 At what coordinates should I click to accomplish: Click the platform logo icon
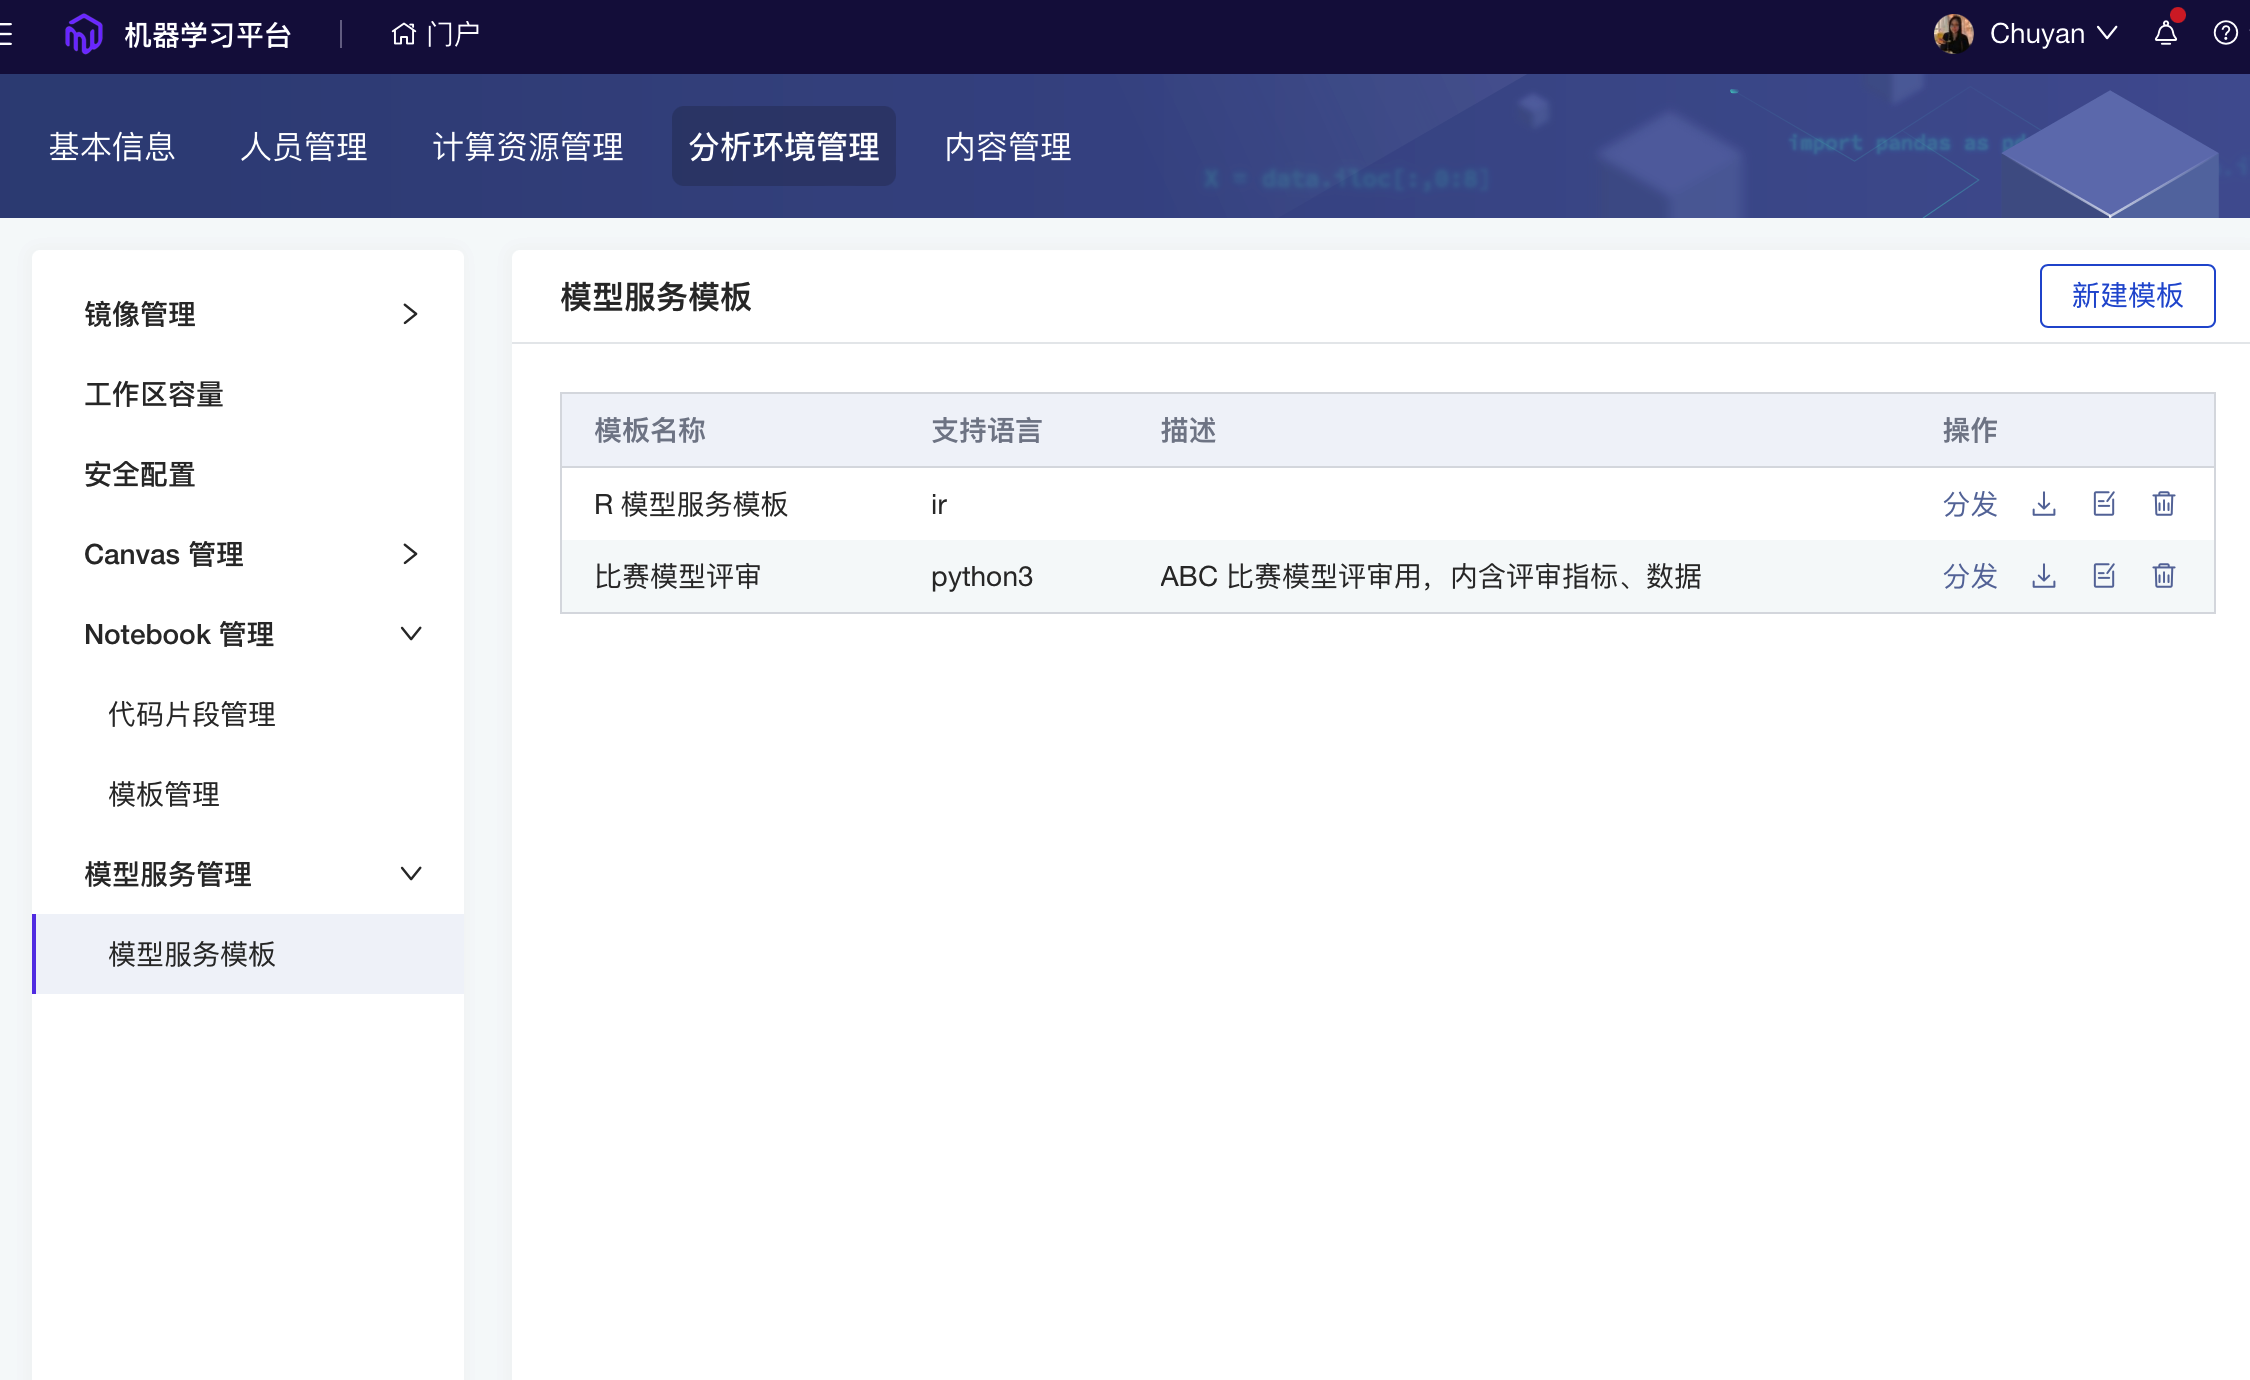click(83, 34)
